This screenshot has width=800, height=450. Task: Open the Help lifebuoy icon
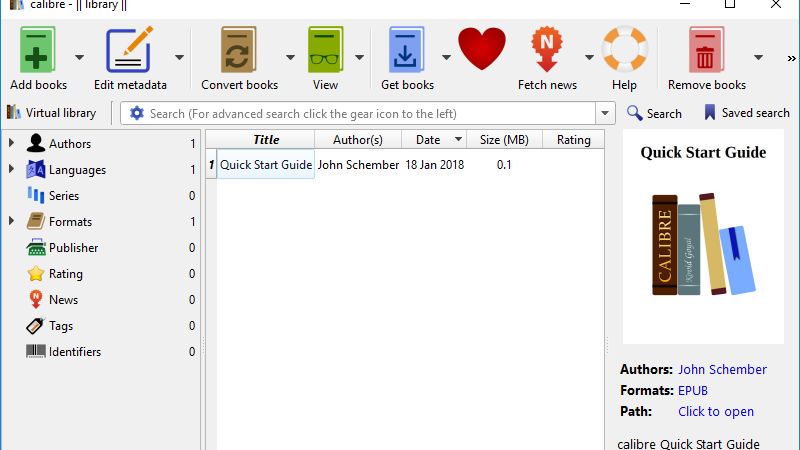point(624,49)
